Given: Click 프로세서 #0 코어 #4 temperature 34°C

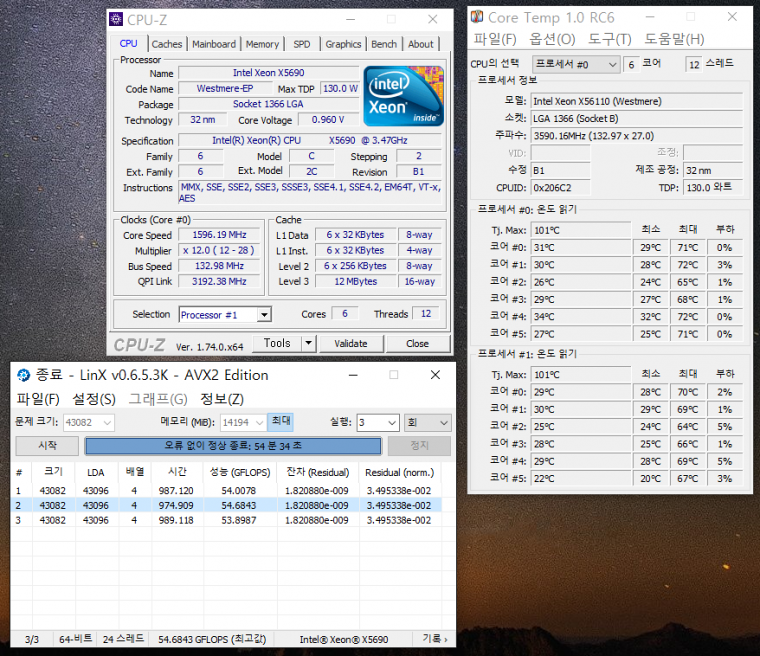Looking at the screenshot, I should [581, 317].
